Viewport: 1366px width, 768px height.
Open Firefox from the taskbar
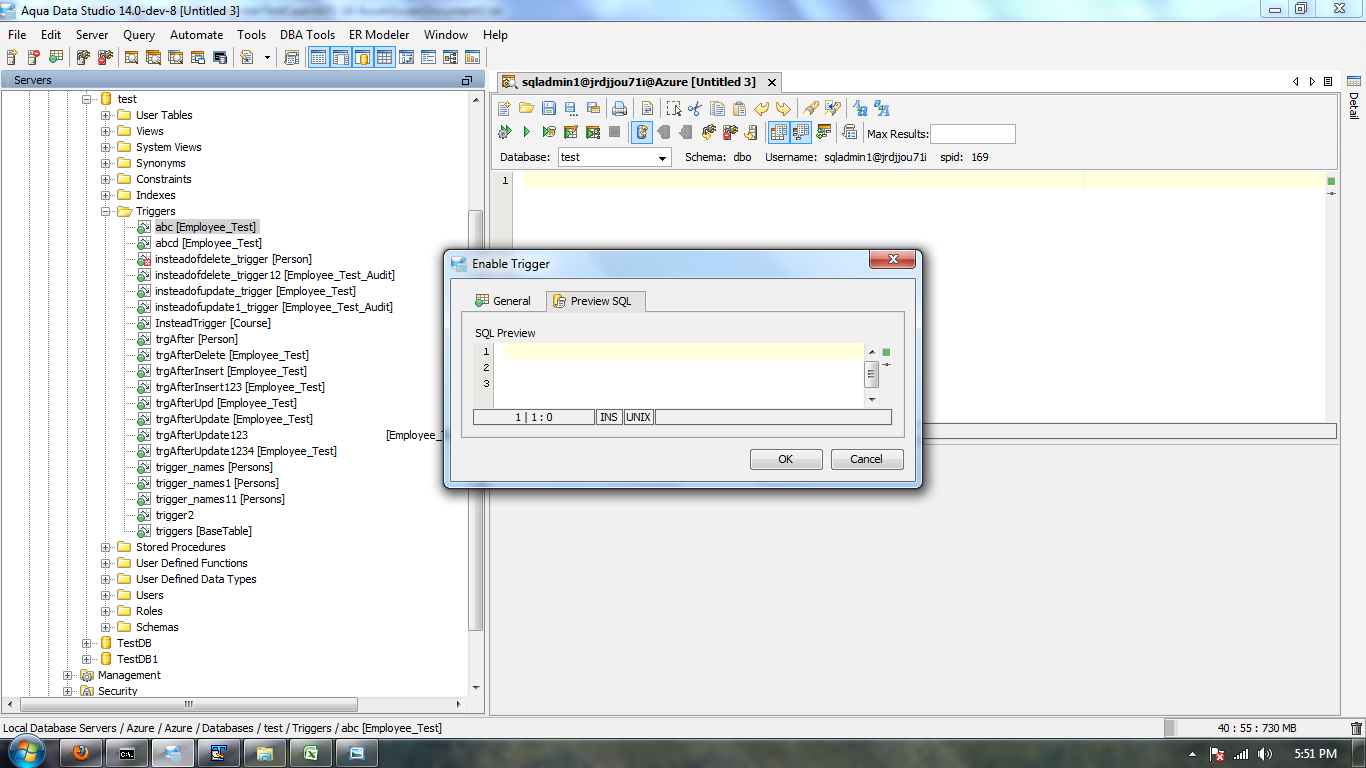coord(81,753)
